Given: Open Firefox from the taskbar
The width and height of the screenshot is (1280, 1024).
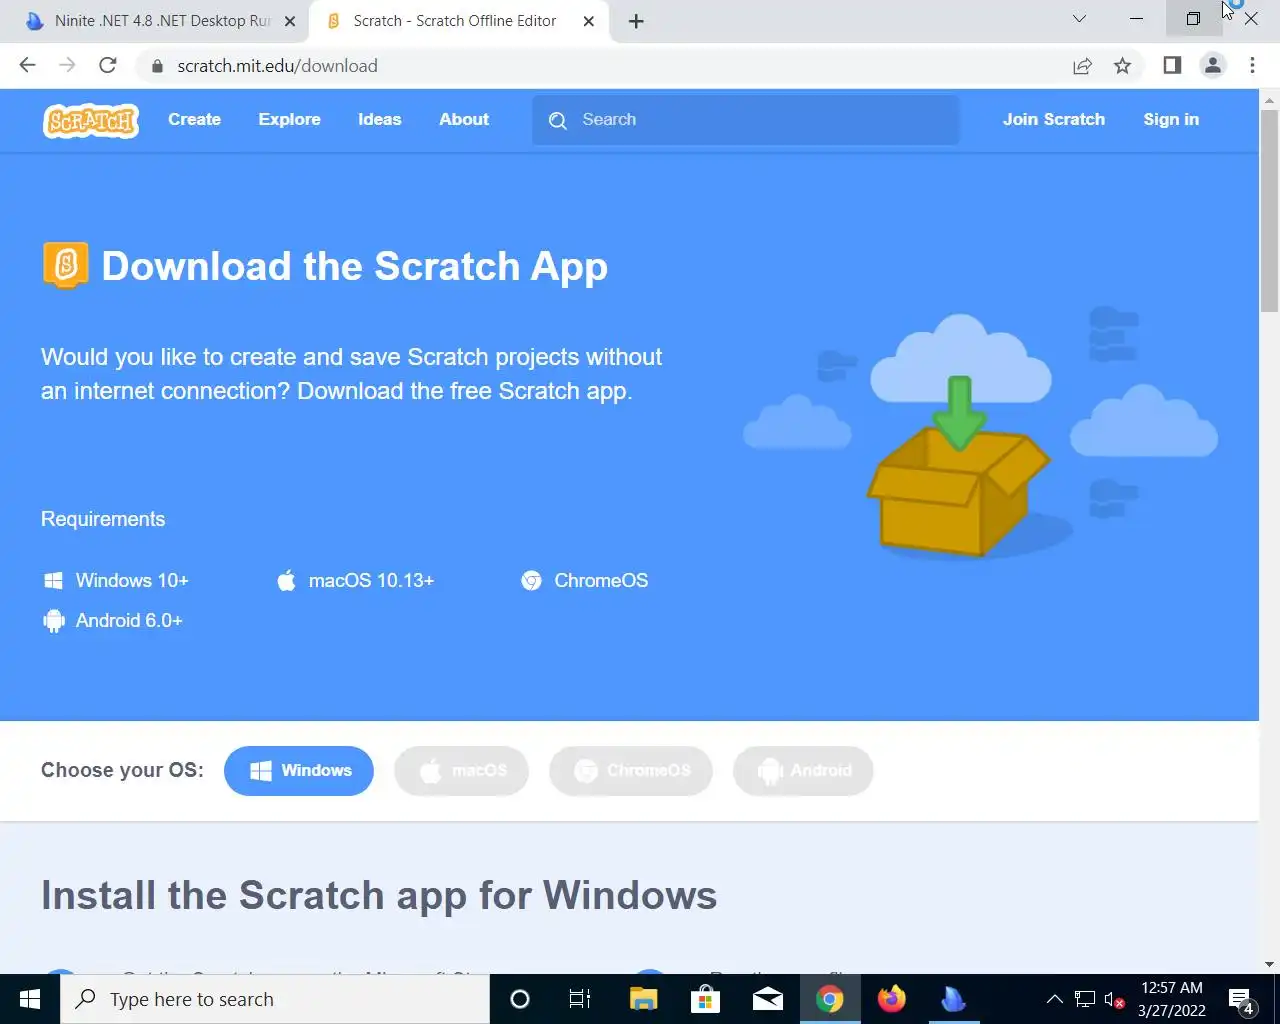Looking at the screenshot, I should click(891, 999).
